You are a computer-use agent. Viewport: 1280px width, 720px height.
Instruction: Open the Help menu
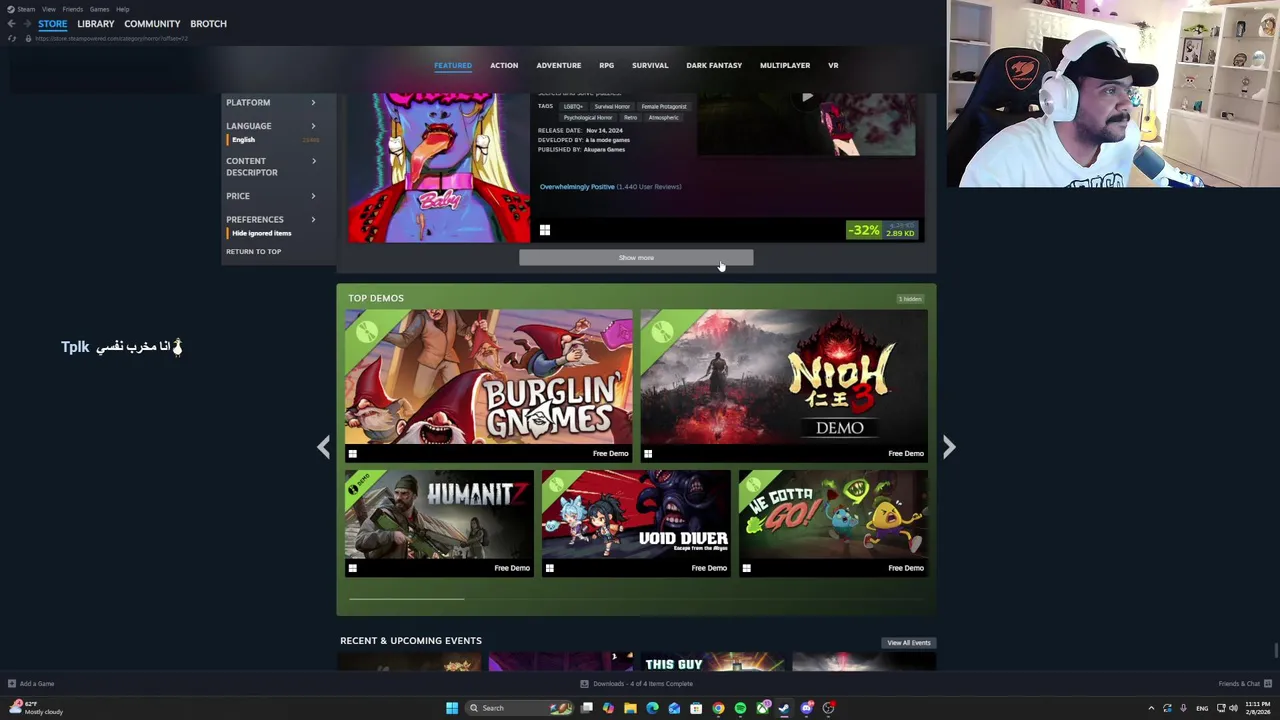[122, 9]
